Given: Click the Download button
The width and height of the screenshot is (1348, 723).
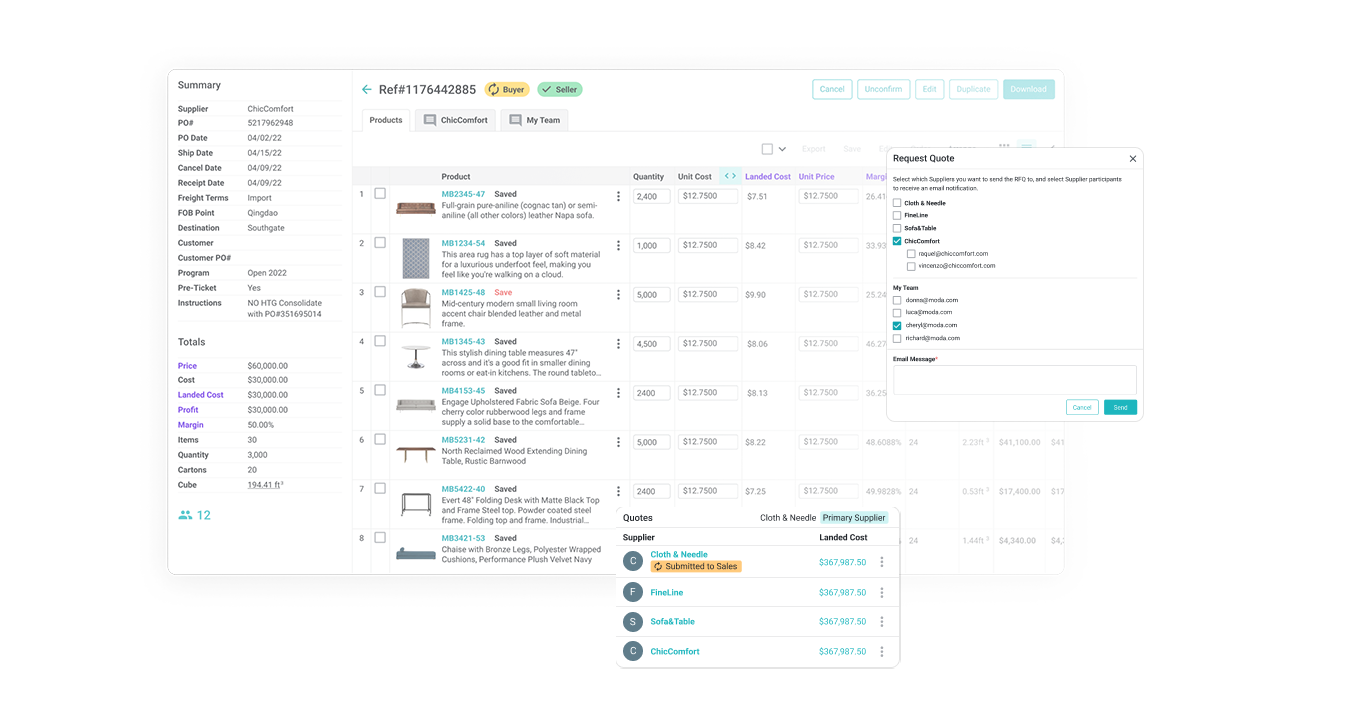Looking at the screenshot, I should (1027, 89).
